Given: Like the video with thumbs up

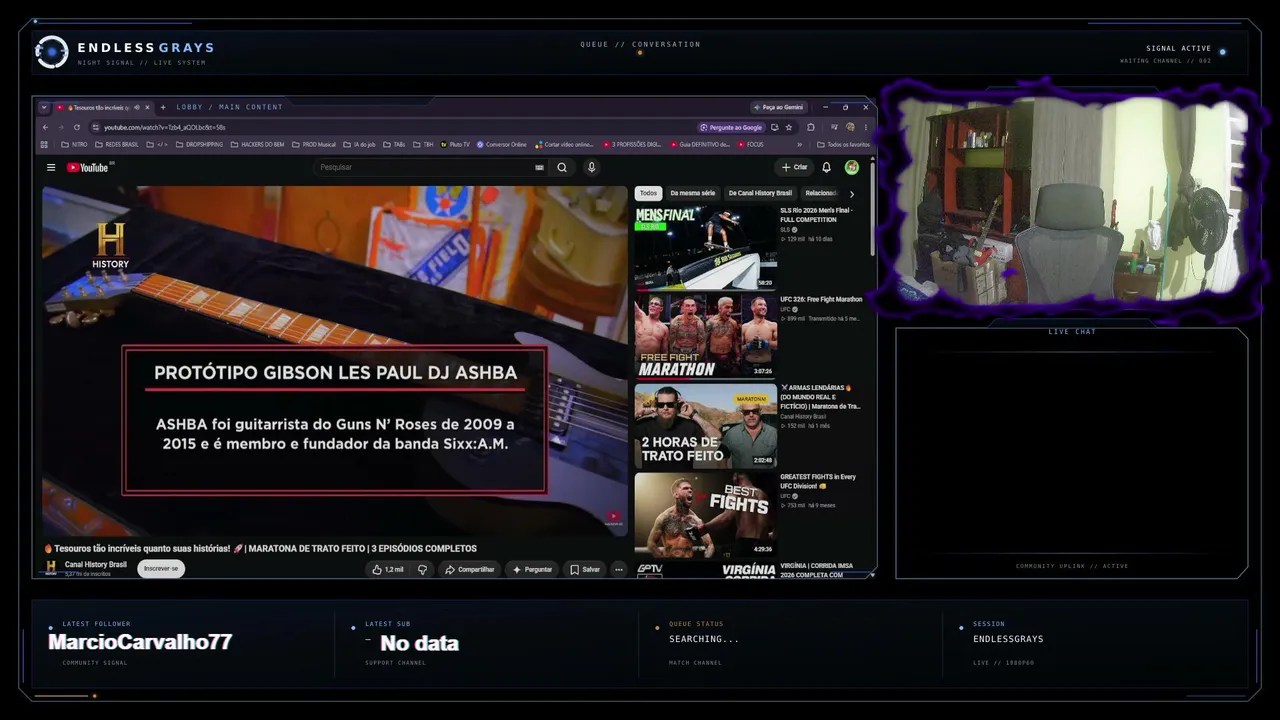Looking at the screenshot, I should click(x=388, y=569).
